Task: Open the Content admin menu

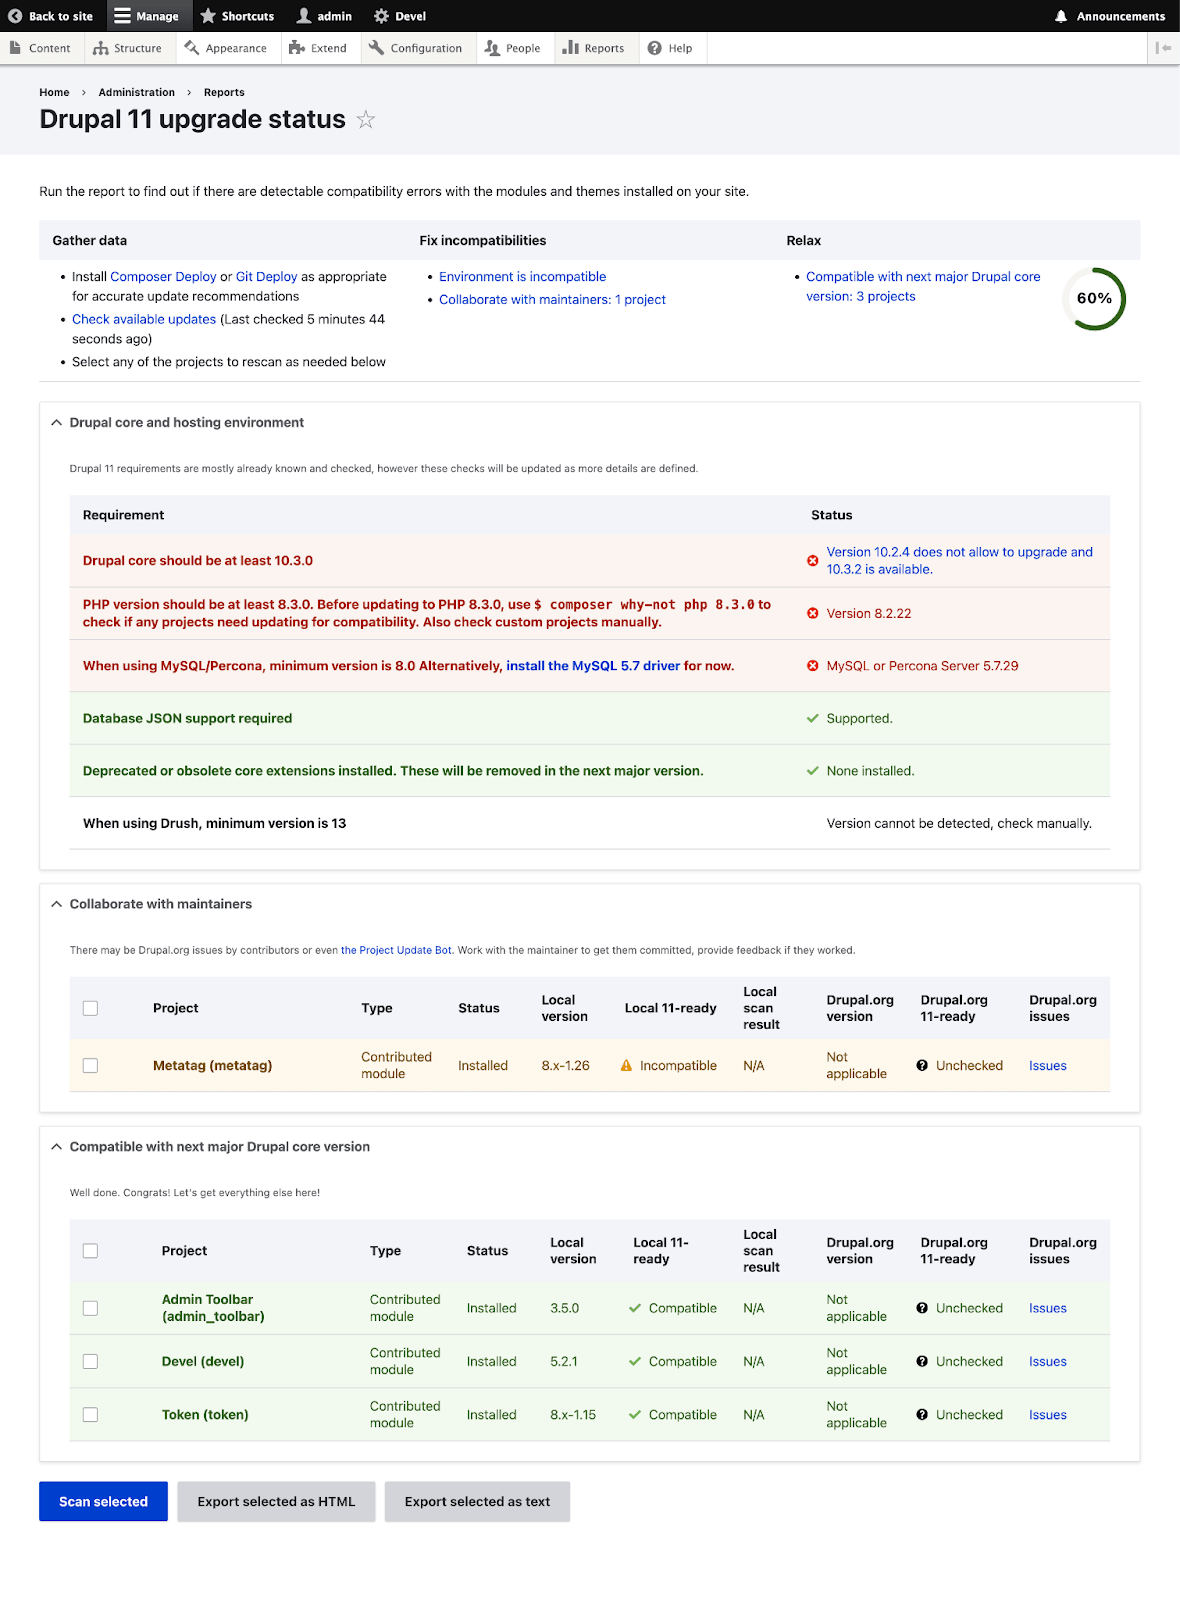Action: tap(40, 48)
